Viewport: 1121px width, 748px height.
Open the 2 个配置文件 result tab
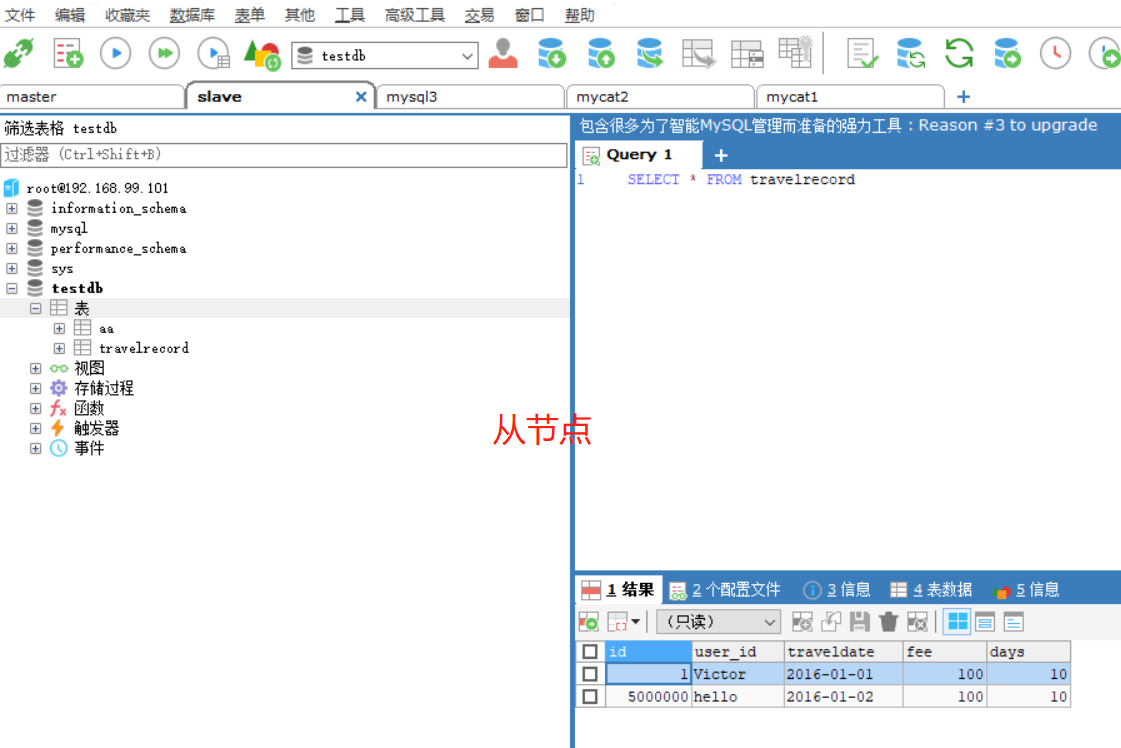point(725,590)
